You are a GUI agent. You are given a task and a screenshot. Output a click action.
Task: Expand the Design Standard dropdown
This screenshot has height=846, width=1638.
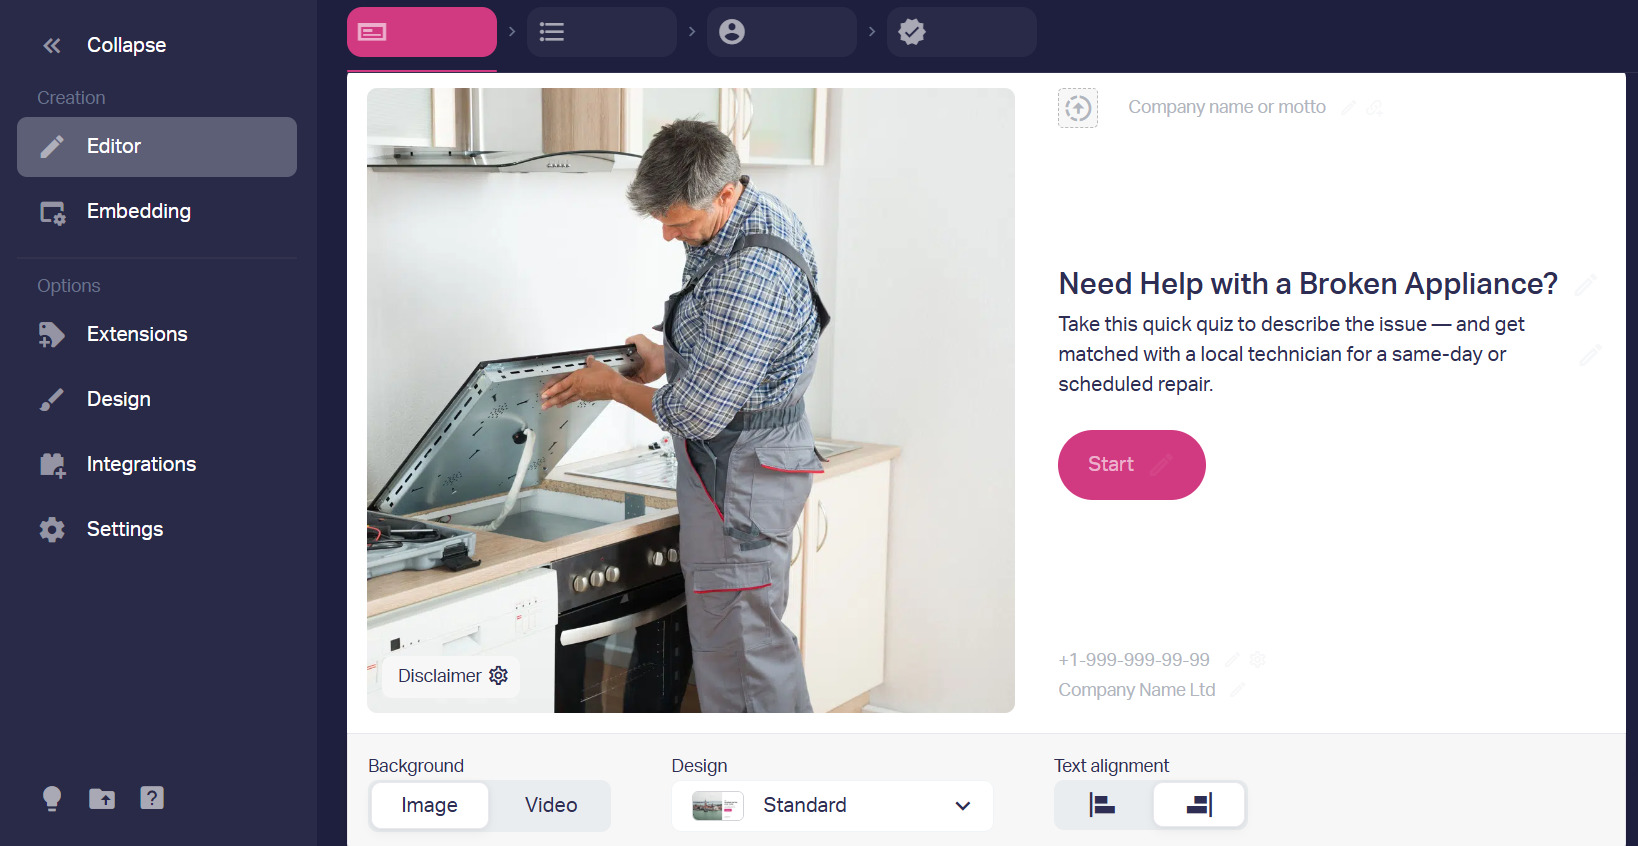click(832, 806)
